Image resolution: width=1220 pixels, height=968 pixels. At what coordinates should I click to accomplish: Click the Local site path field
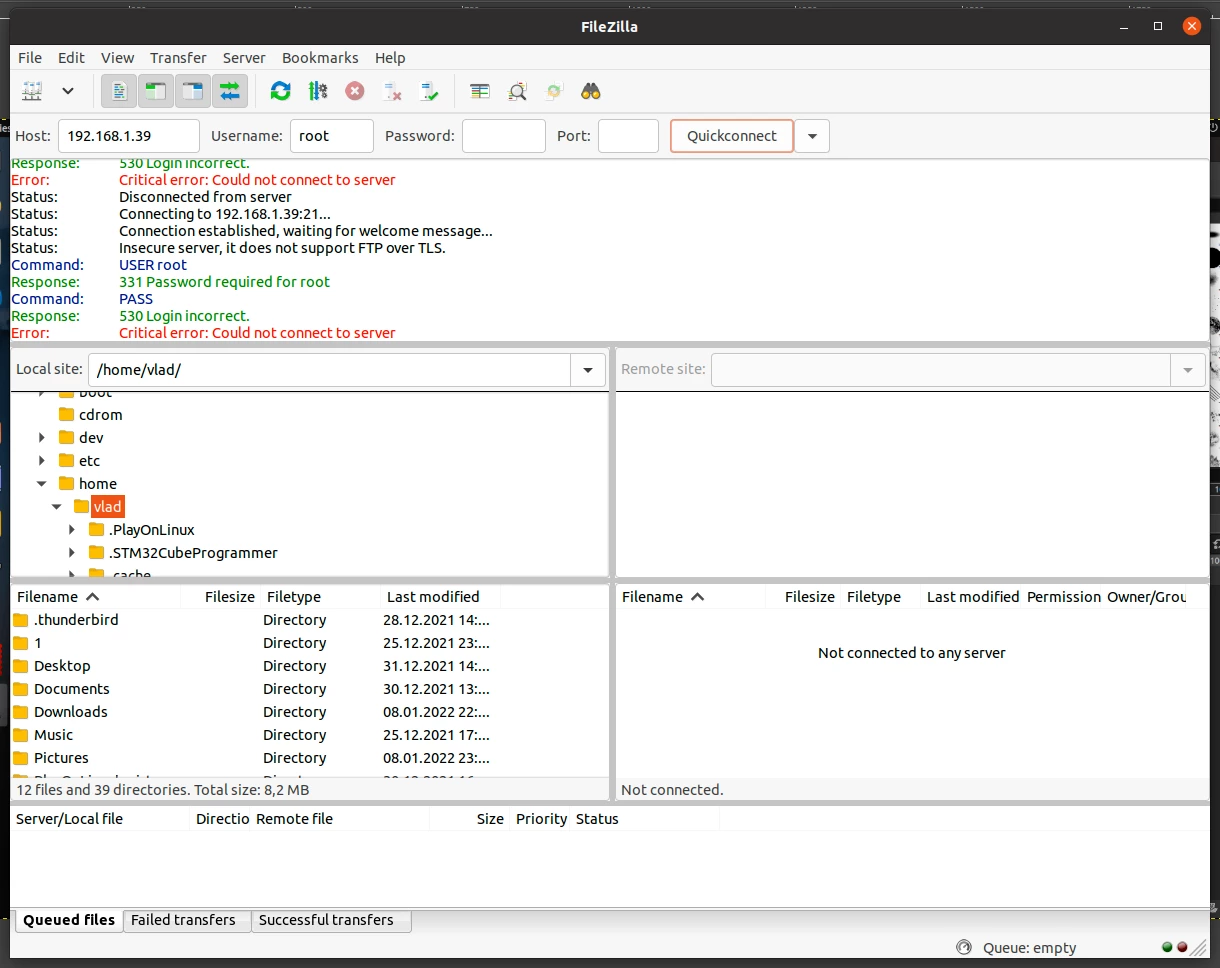click(329, 370)
